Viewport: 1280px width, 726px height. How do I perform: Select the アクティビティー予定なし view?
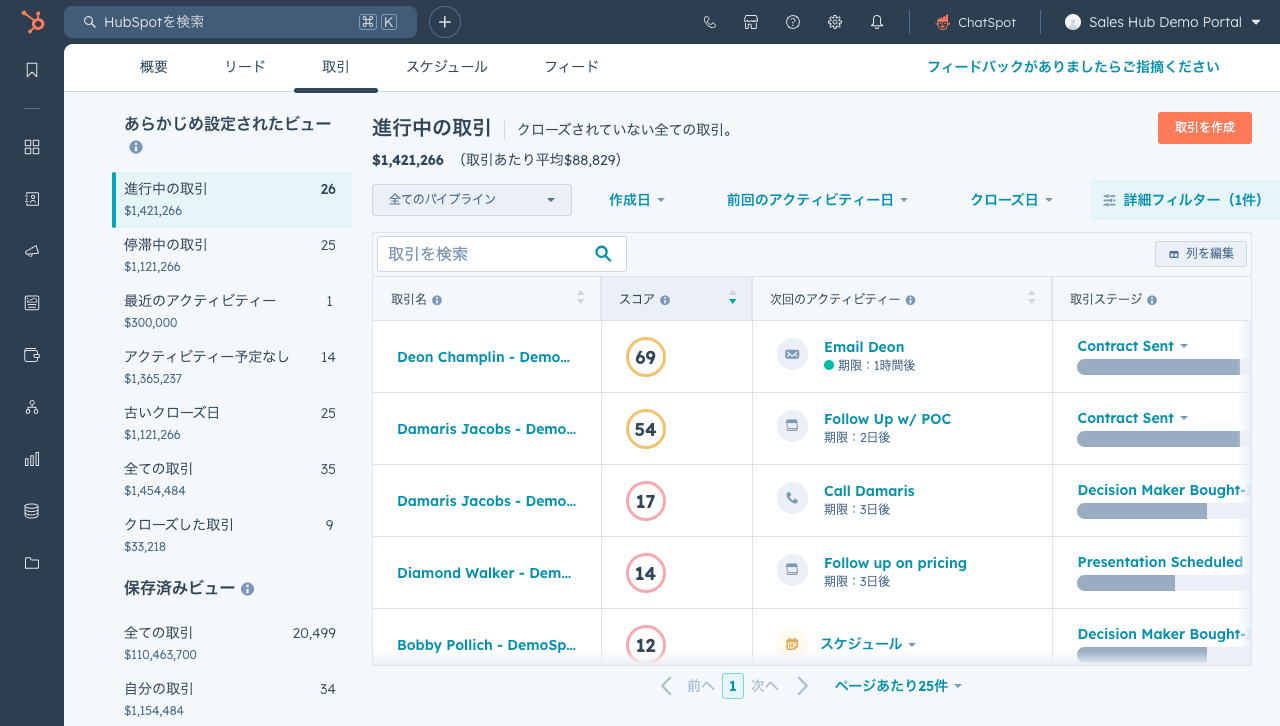pos(232,368)
